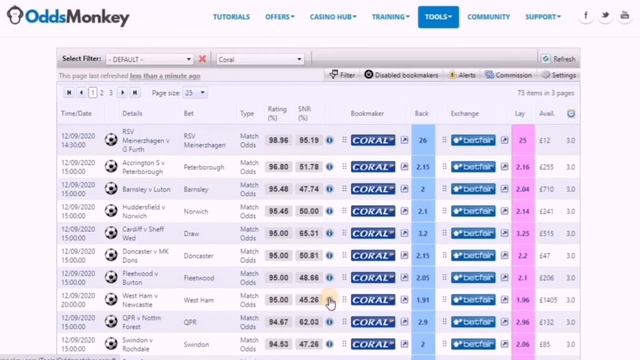Click info icon for Peterborough row
This screenshot has width=640, height=360.
[x=329, y=167]
